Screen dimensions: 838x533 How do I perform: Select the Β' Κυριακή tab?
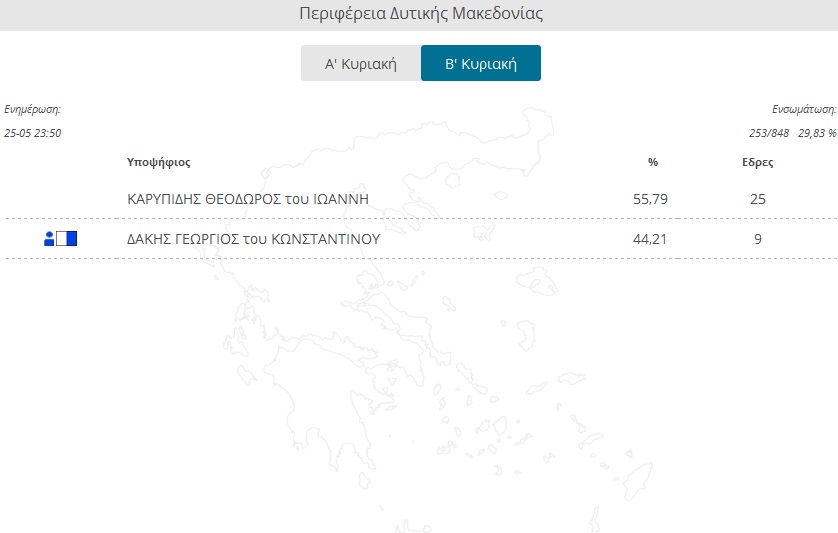481,63
